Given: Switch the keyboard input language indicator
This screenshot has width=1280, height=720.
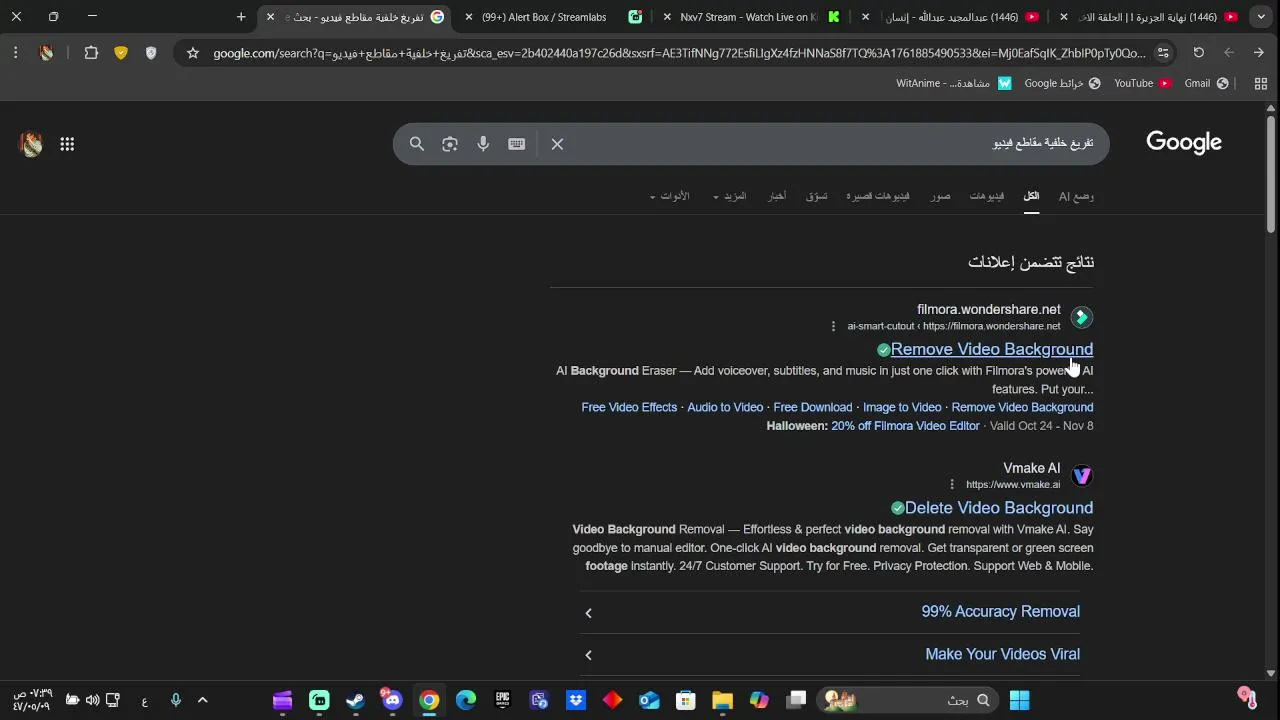Looking at the screenshot, I should [x=145, y=701].
